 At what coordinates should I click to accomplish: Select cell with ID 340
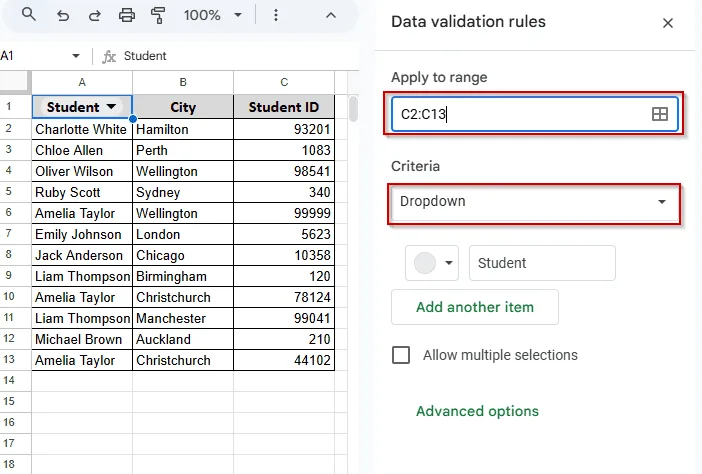[x=284, y=192]
